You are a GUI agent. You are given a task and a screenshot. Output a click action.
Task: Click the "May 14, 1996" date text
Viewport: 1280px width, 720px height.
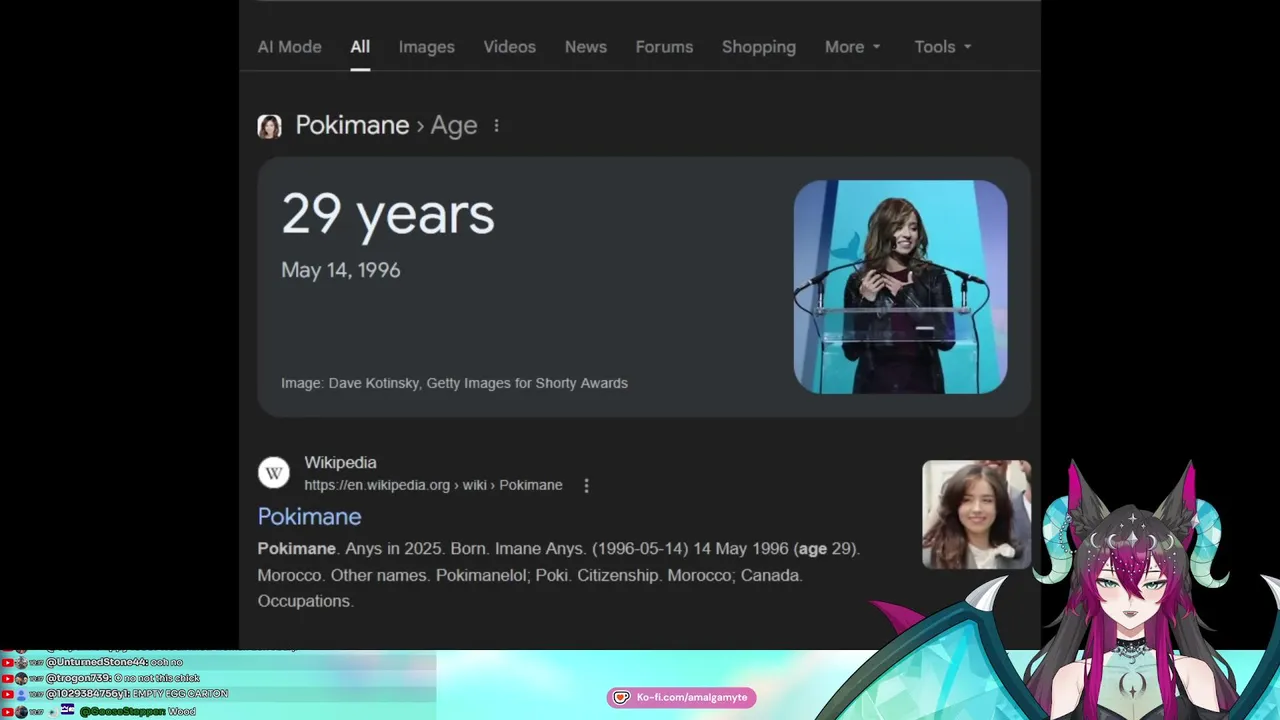click(x=341, y=270)
